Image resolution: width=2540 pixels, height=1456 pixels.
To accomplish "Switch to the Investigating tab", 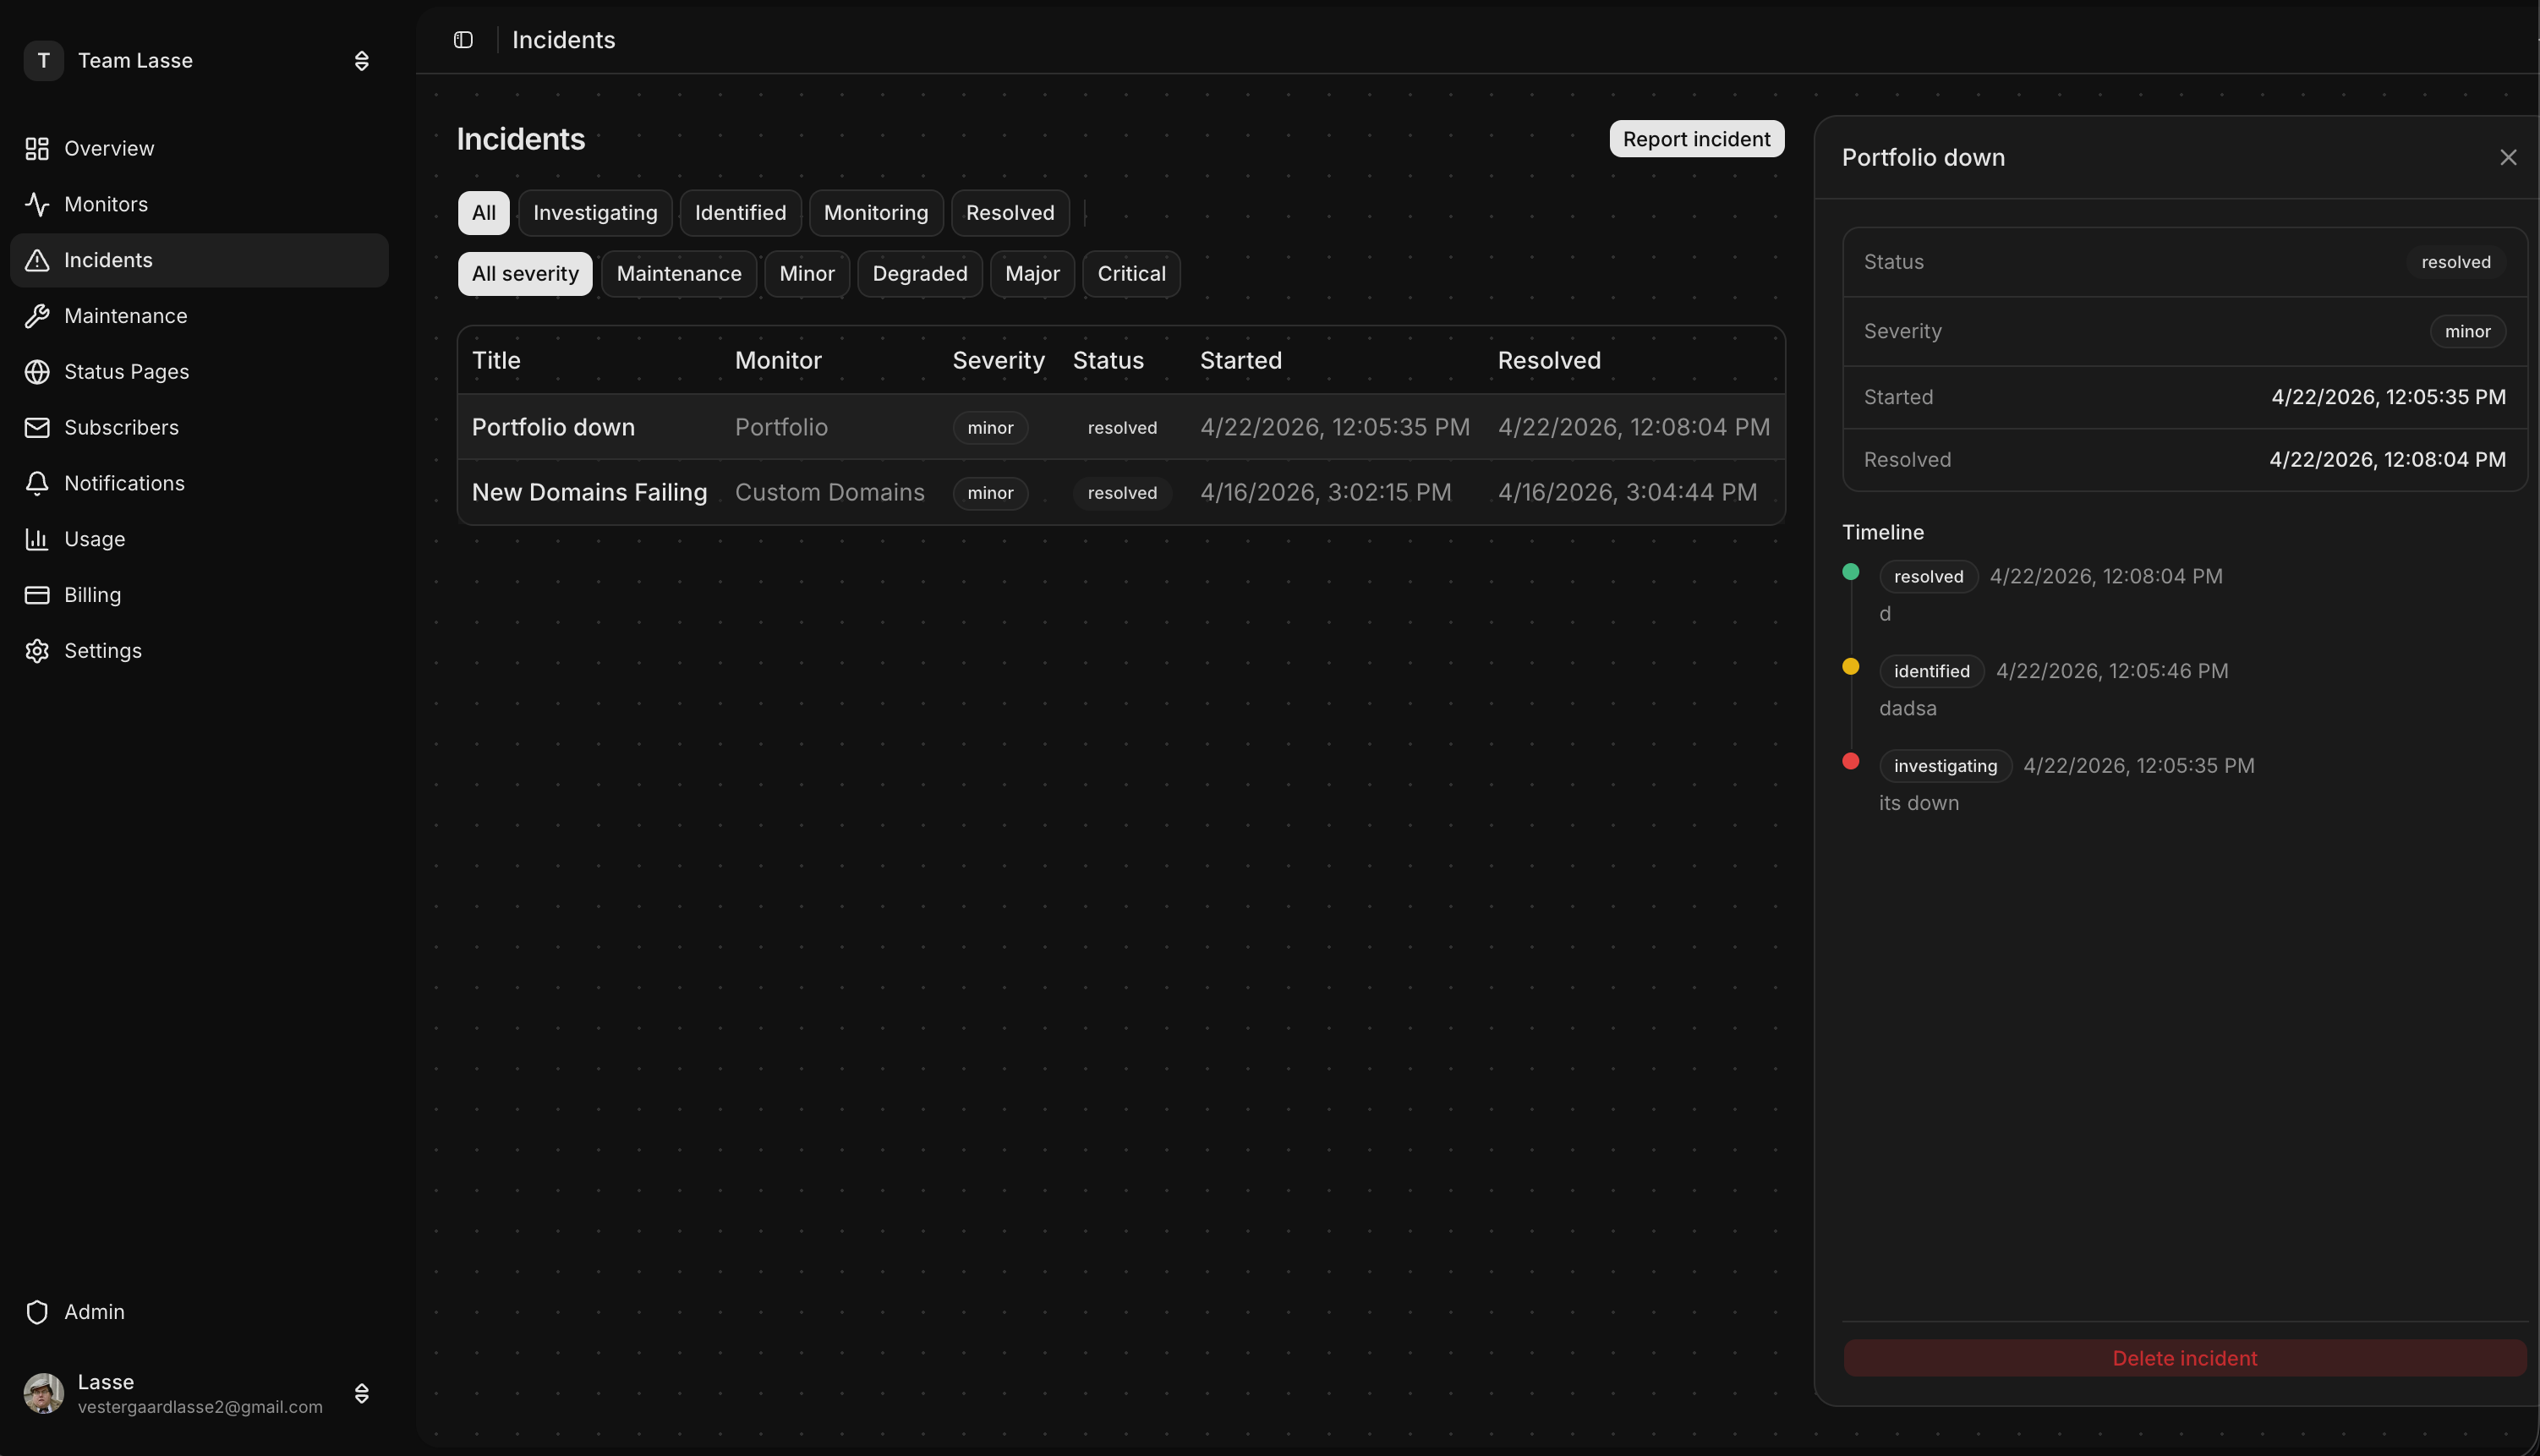I will point(595,212).
